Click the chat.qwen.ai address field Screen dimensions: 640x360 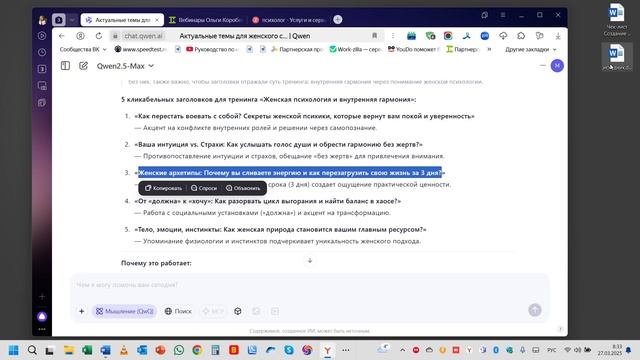144,36
